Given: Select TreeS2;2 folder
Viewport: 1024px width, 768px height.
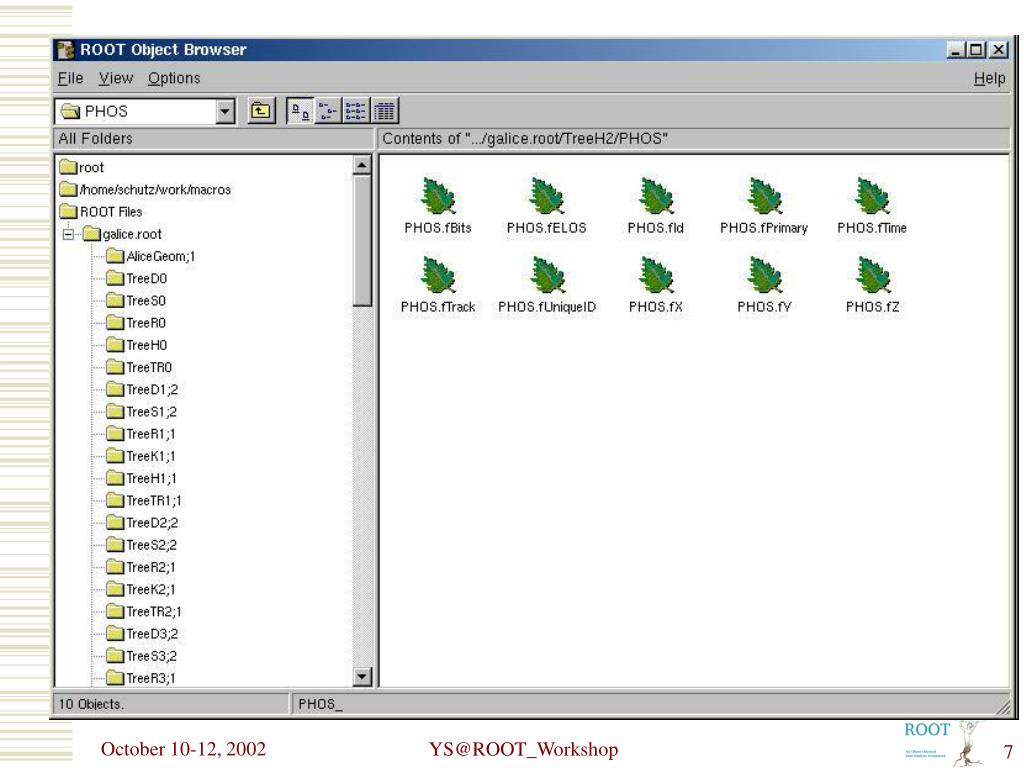Looking at the screenshot, I should [x=141, y=545].
